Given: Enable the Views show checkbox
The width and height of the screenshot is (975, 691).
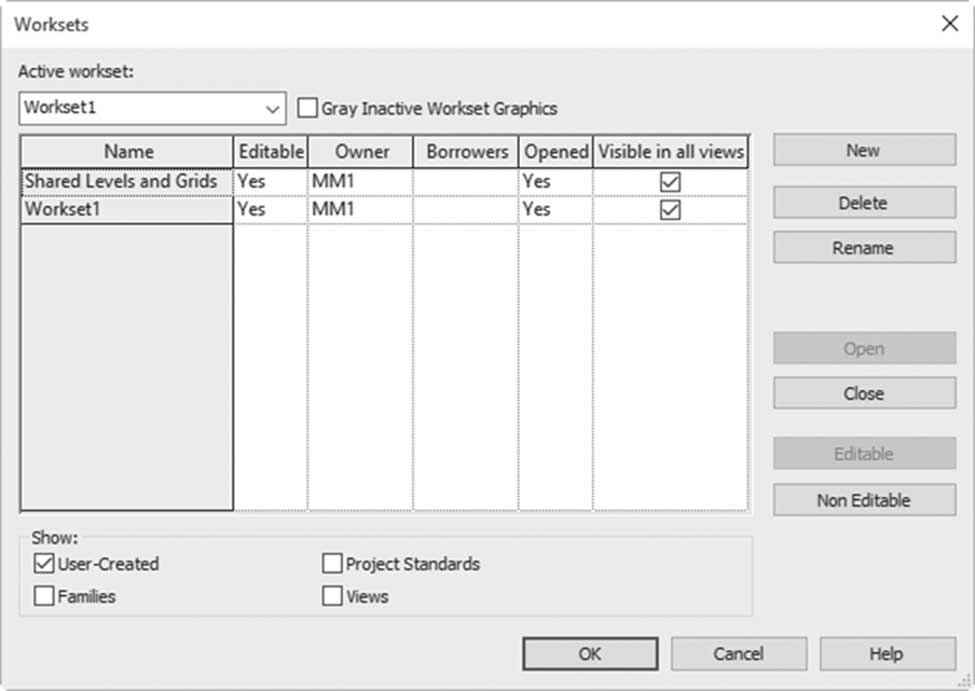Looking at the screenshot, I should pyautogui.click(x=332, y=596).
